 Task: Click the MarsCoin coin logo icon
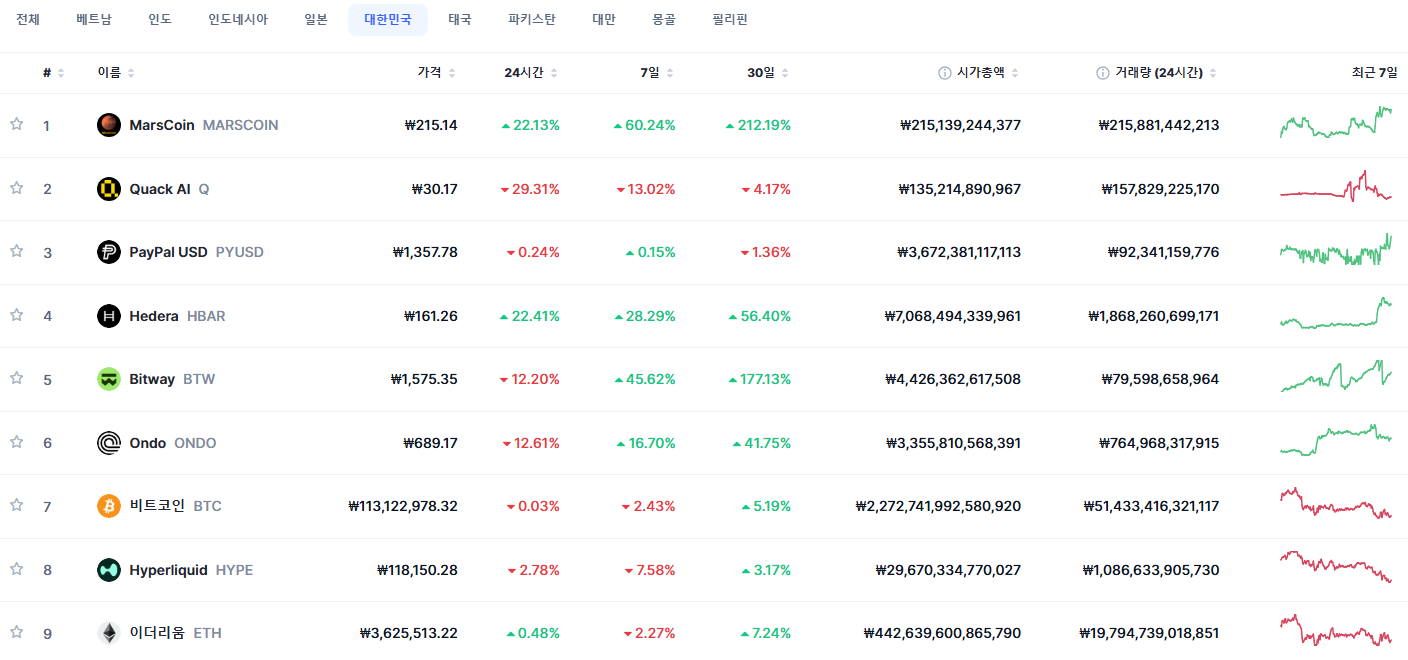click(x=109, y=125)
